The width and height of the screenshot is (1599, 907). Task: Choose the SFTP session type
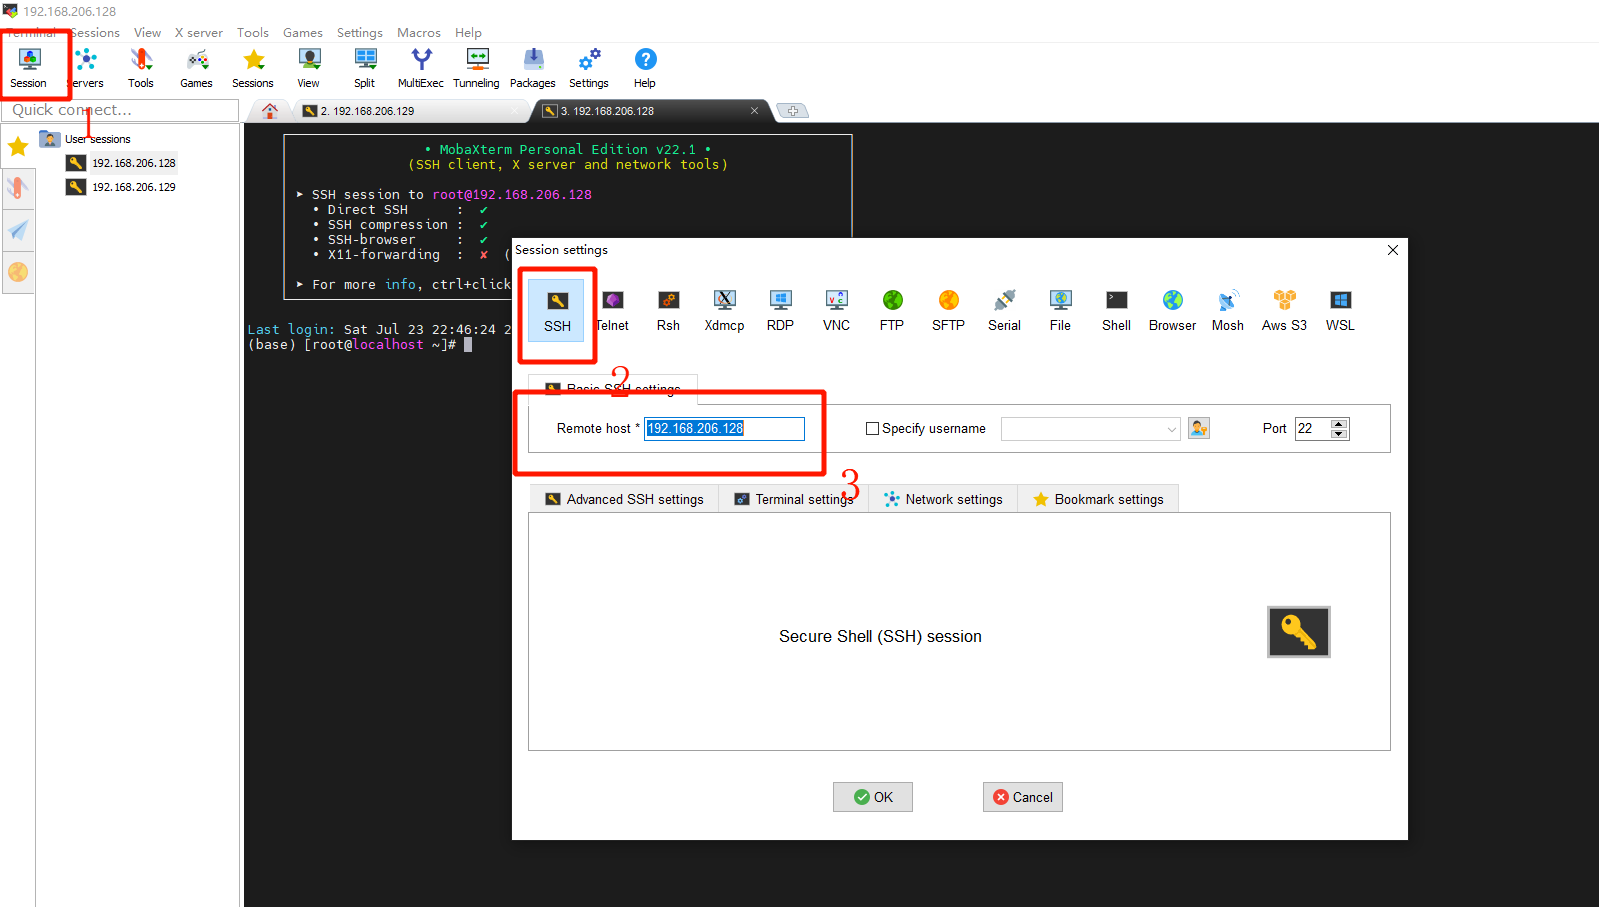(949, 311)
